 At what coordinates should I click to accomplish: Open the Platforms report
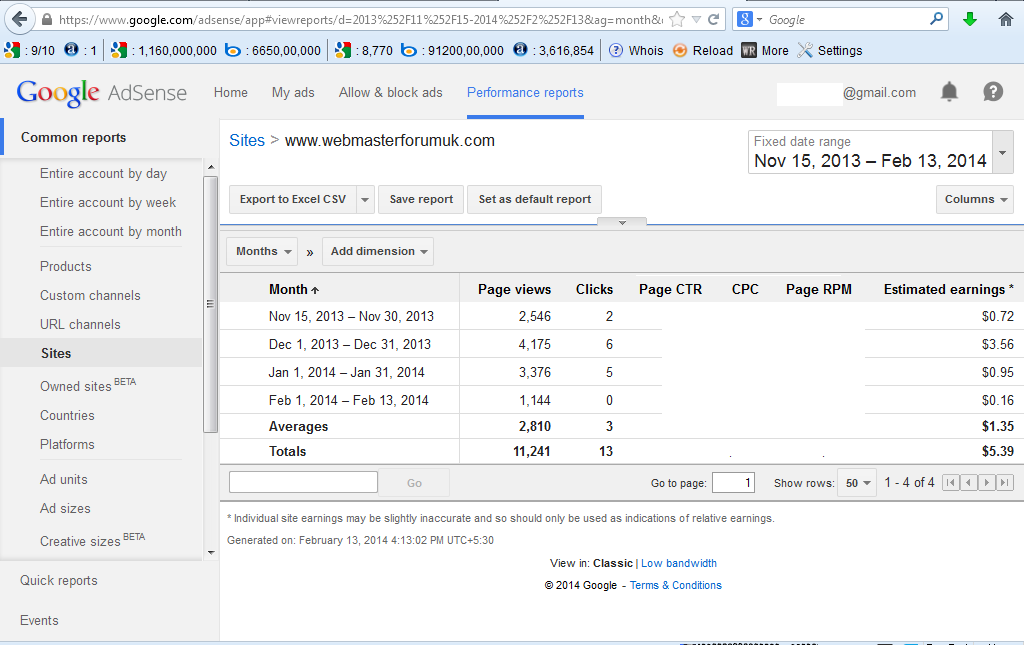67,444
